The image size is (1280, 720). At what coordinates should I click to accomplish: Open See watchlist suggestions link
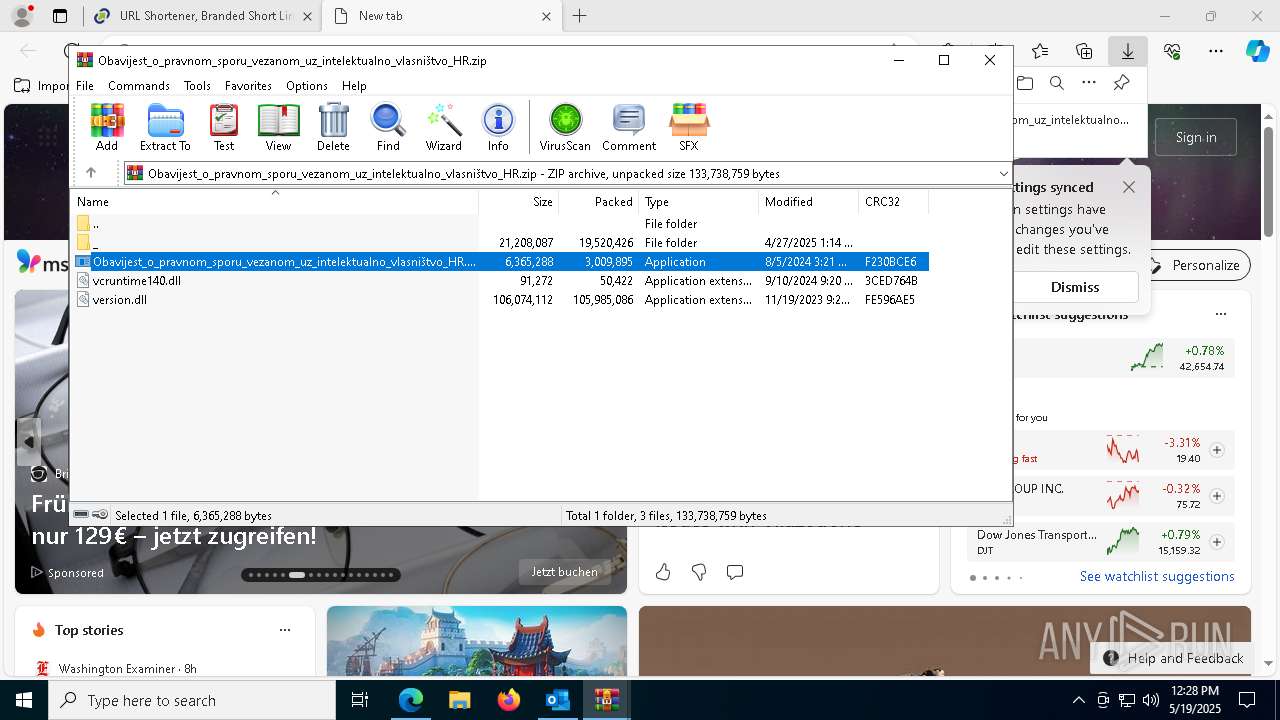(x=1157, y=576)
